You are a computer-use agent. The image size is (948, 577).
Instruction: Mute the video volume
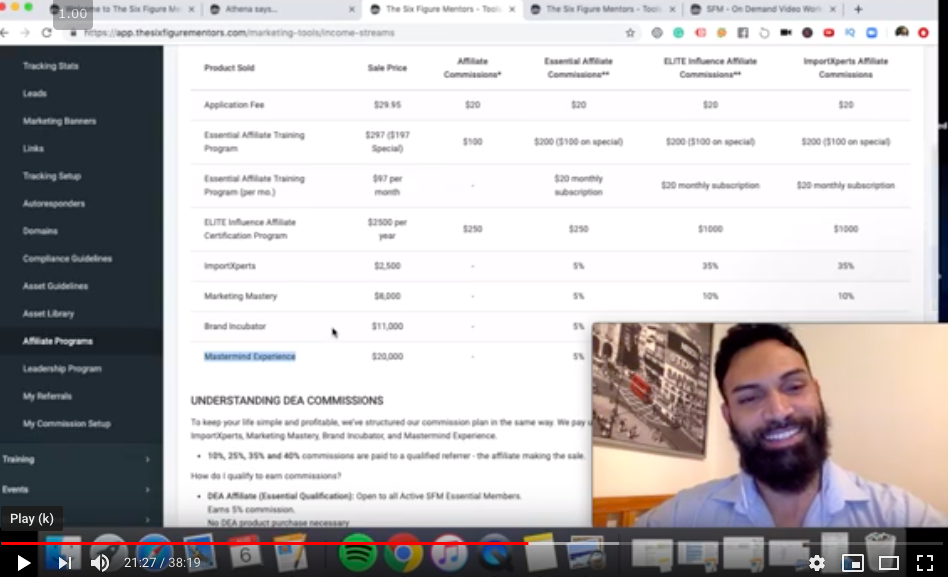pos(100,563)
